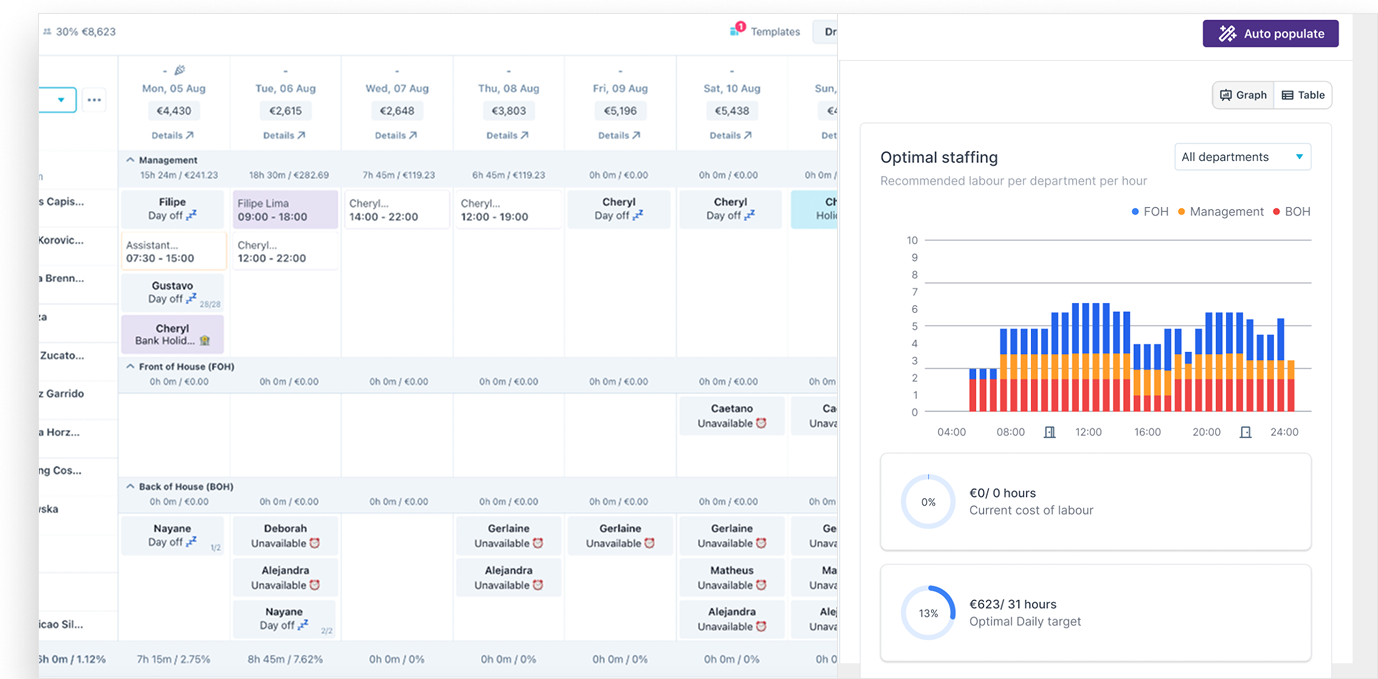
Task: Click the closing-time door marker near 24:00
Action: (1245, 432)
